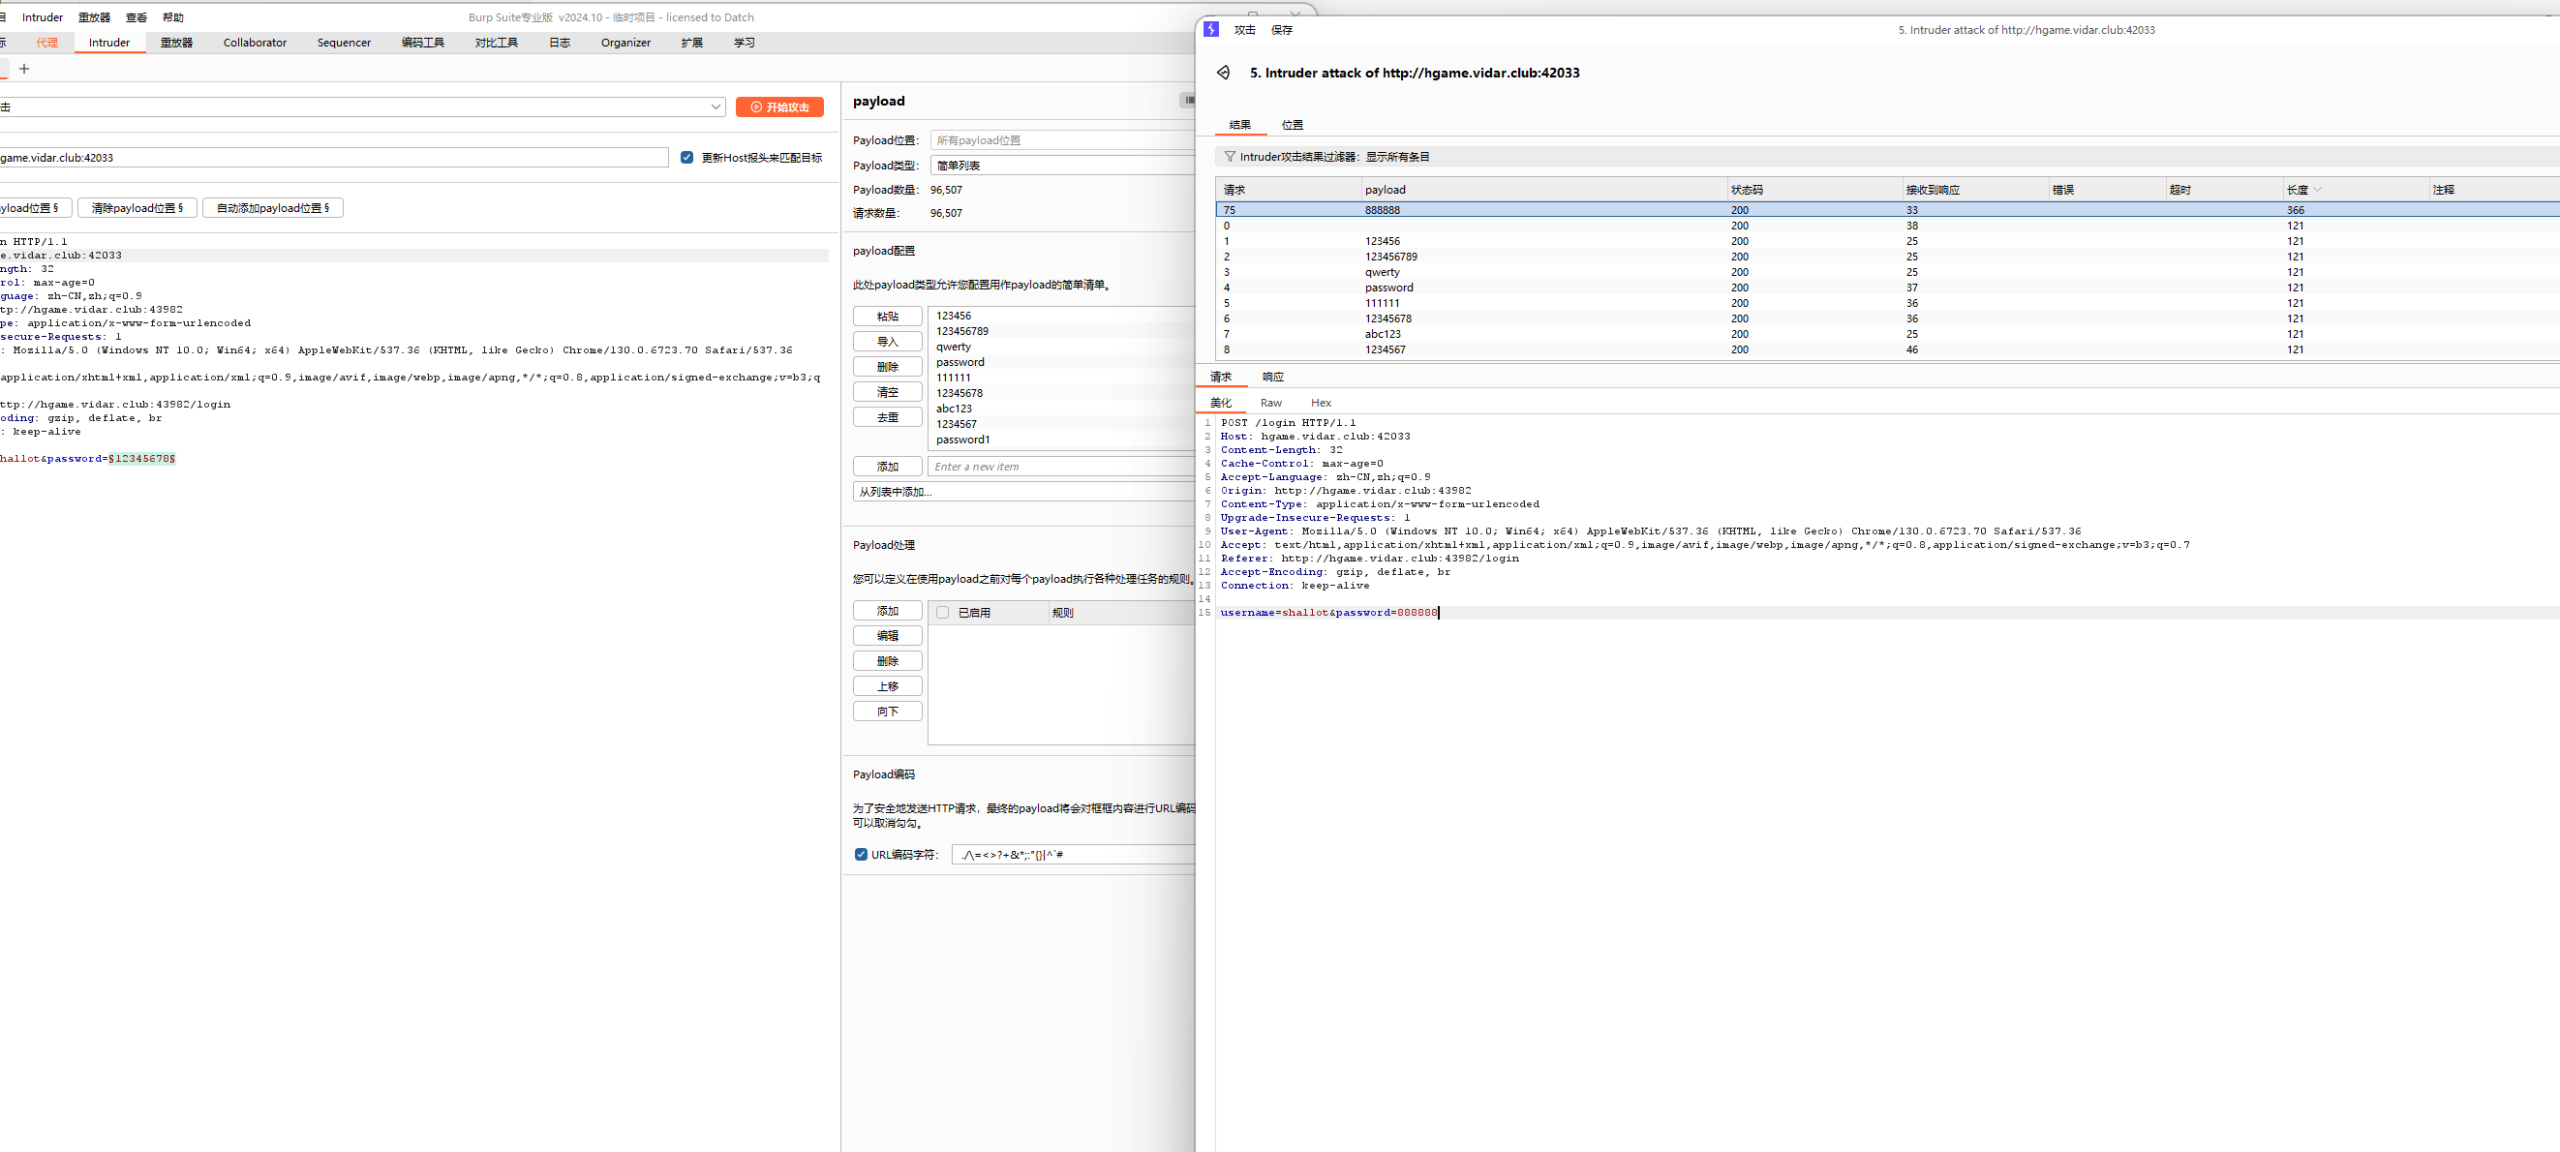
Task: Select the result row with payload 123456789
Action: click(1390, 257)
